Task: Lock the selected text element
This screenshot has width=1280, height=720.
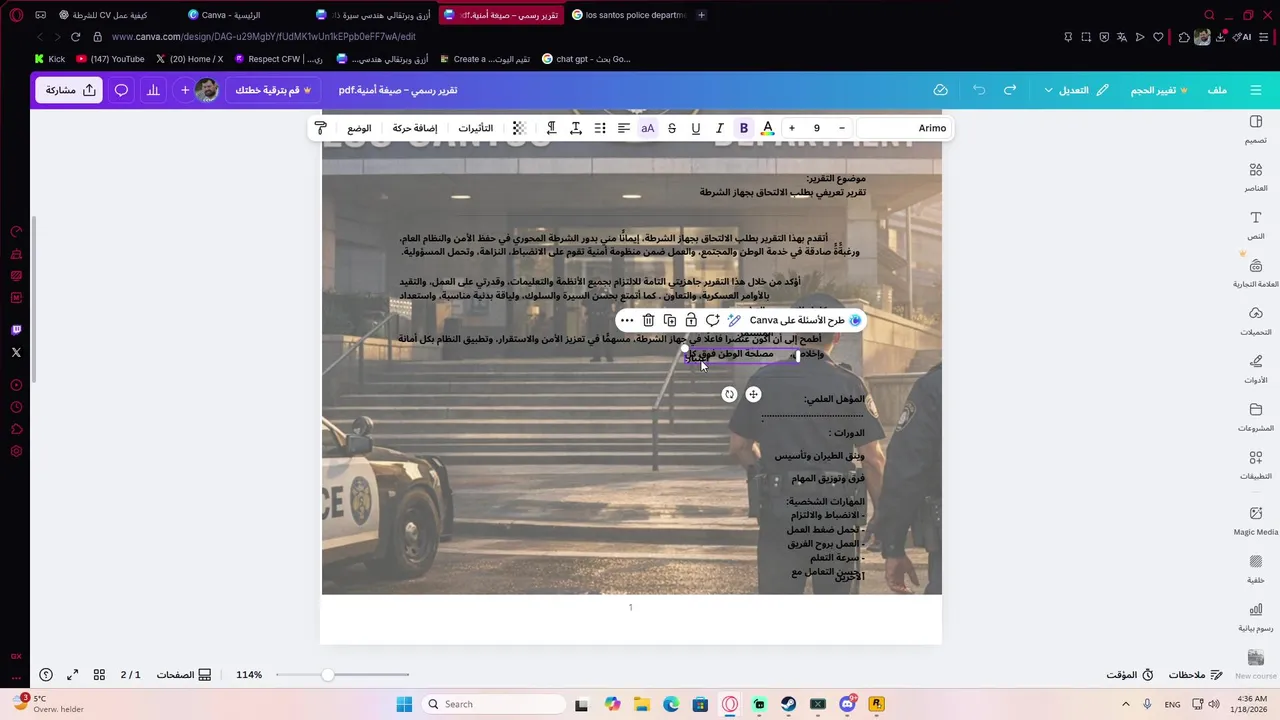Action: [x=690, y=320]
